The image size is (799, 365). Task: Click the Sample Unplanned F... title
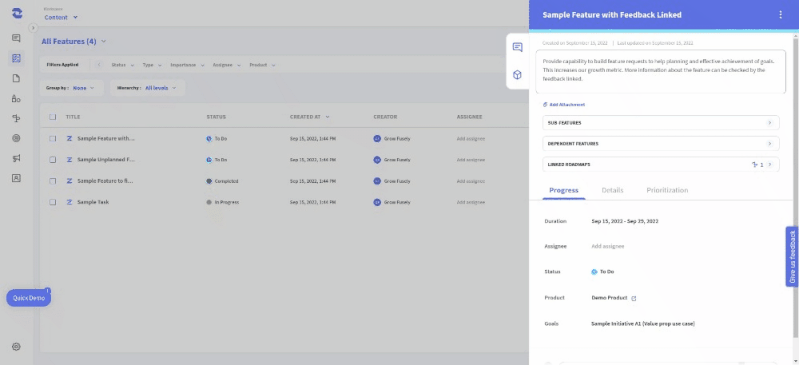[106, 160]
